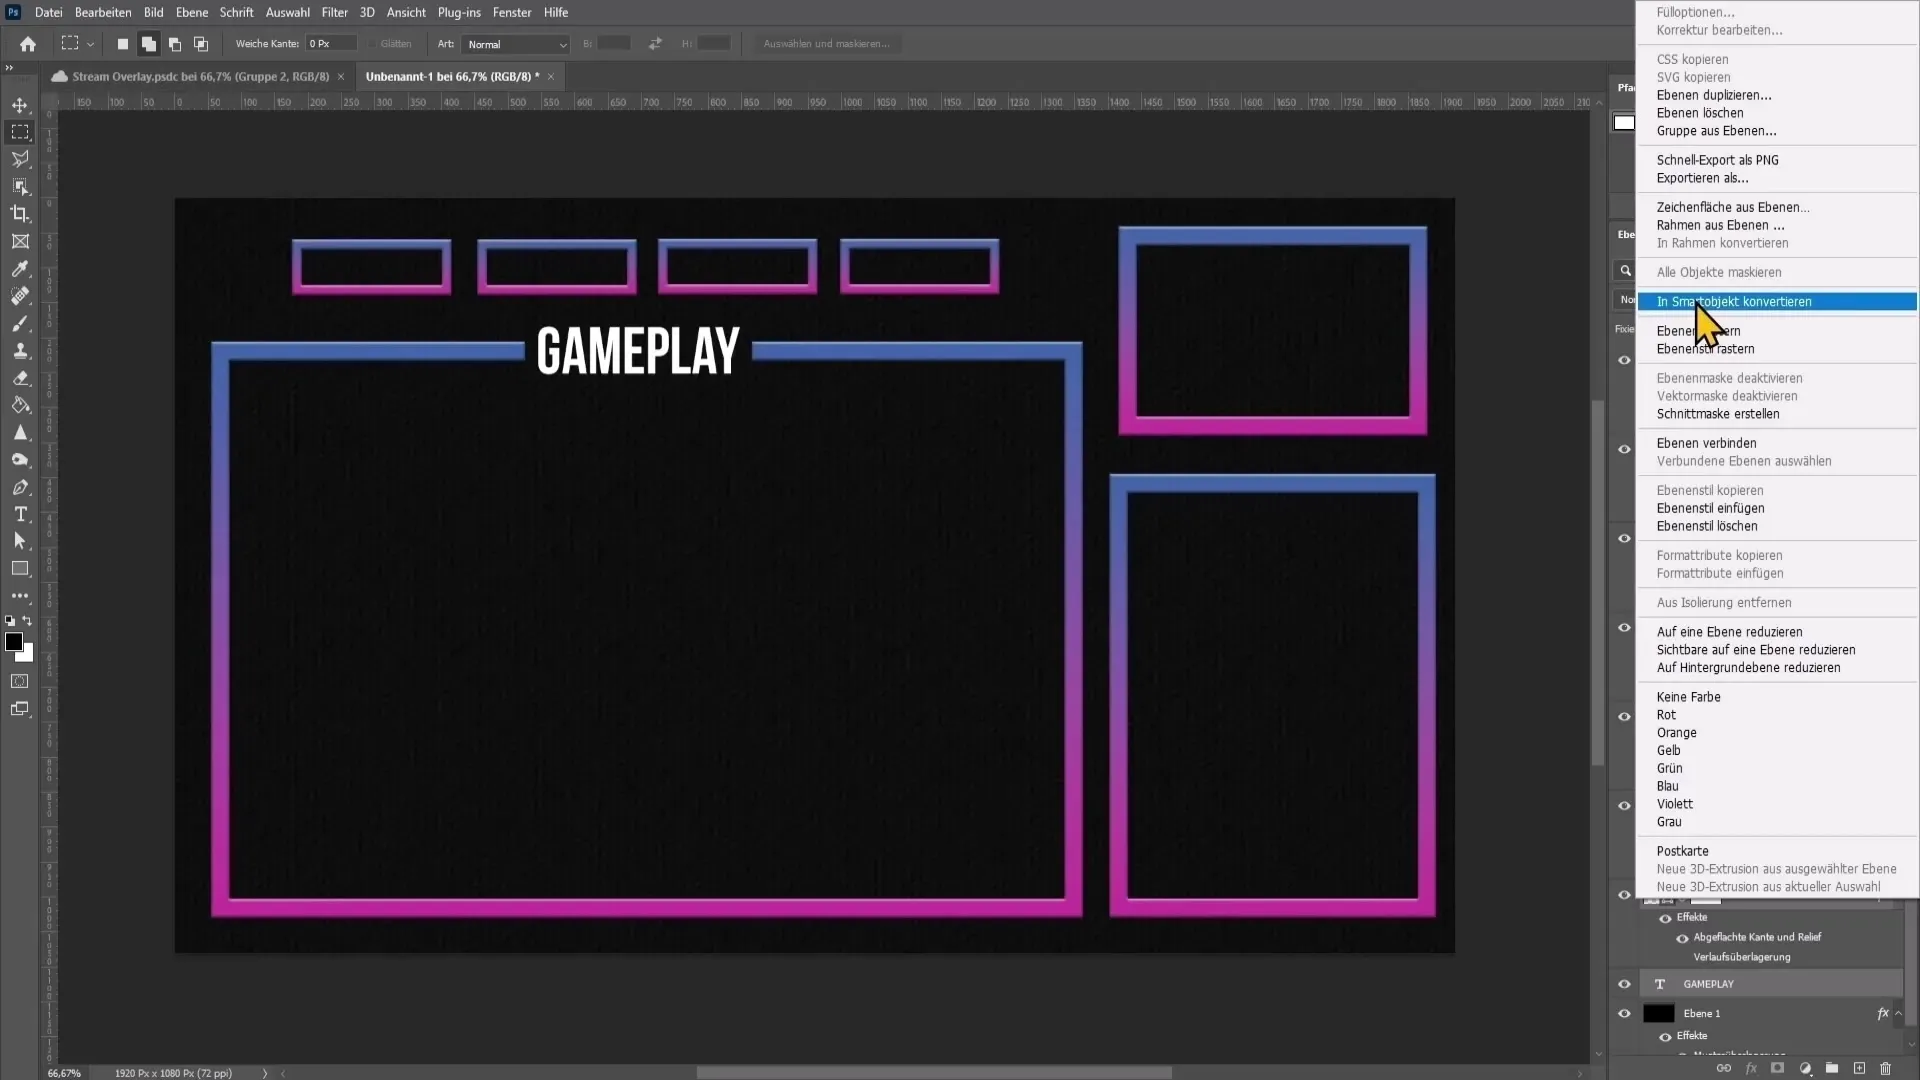The image size is (1920, 1080).
Task: Switch to Stream Overlay.psdc tab
Action: (200, 76)
